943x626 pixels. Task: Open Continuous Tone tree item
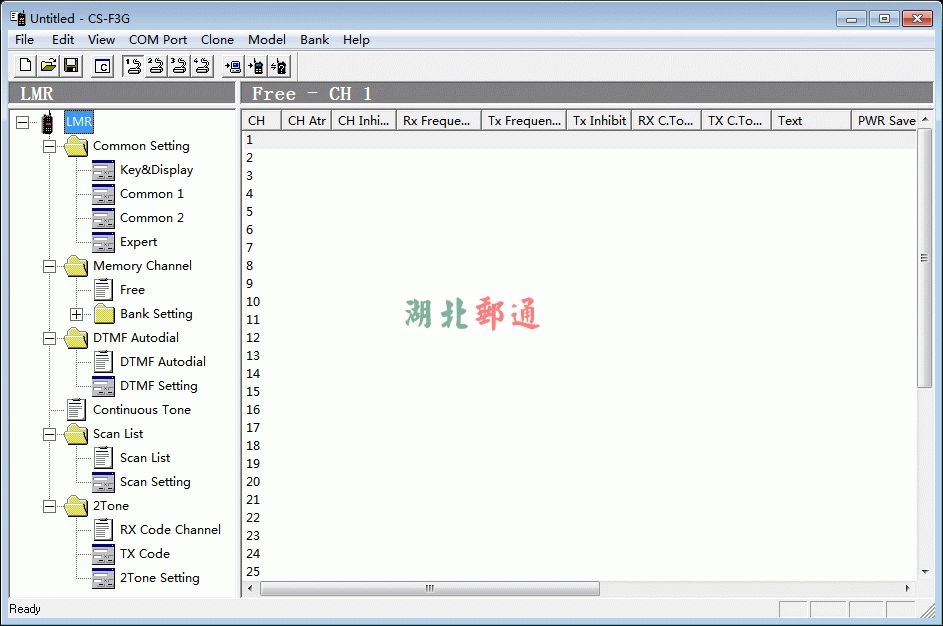click(x=141, y=410)
